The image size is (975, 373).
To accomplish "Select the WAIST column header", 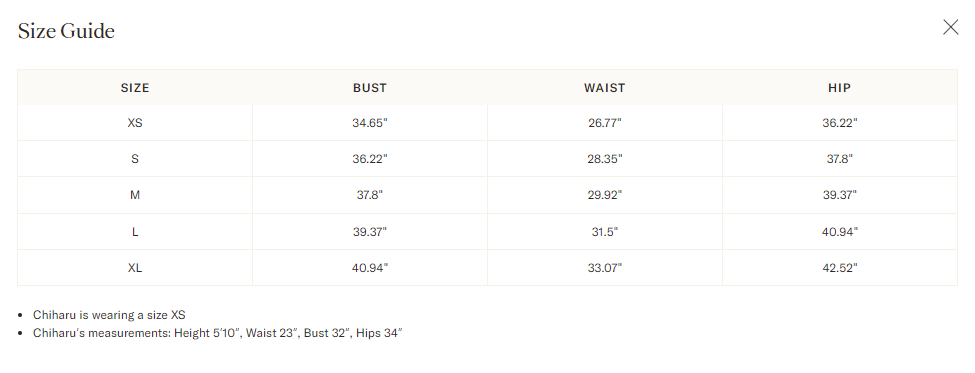I will click(x=604, y=88).
